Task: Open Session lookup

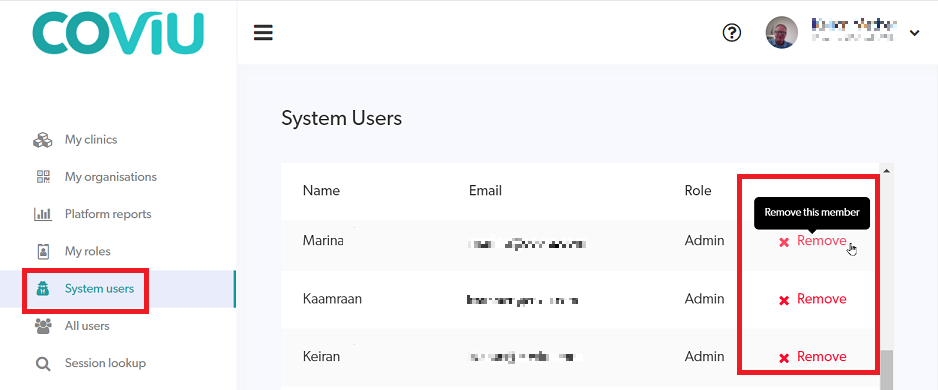Action: tap(105, 363)
